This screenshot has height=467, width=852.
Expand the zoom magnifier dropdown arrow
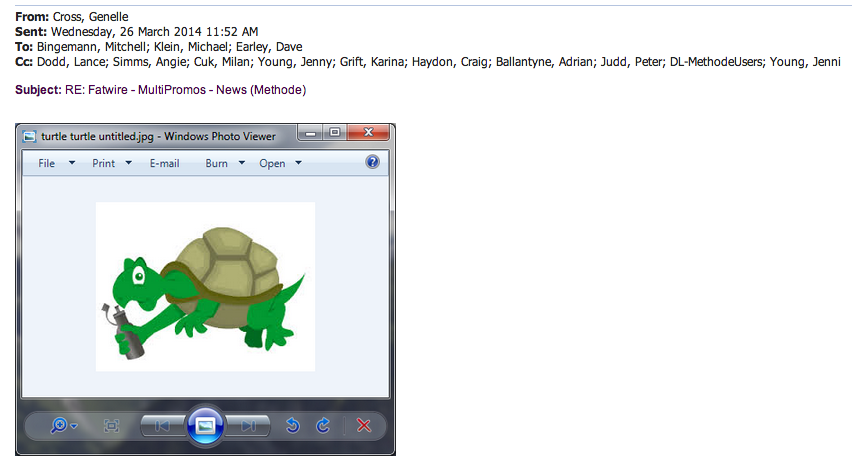pos(74,426)
